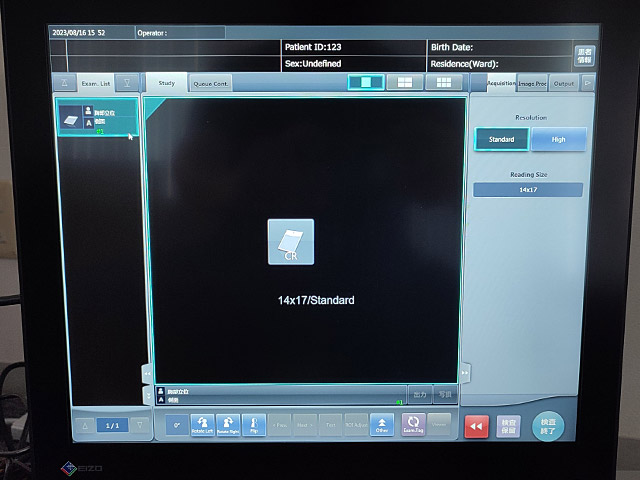640x480 pixels.
Task: Click the date and time 2023/08/16 display
Action: [79, 33]
